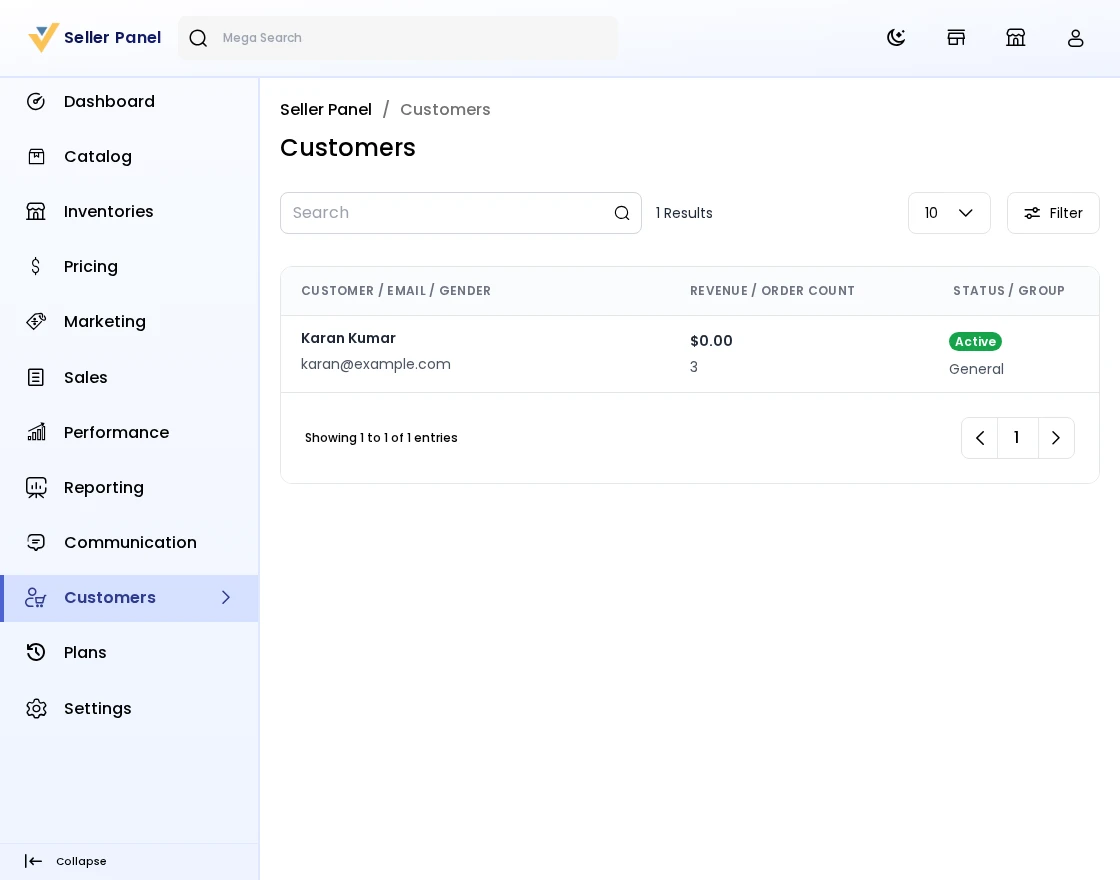Image resolution: width=1120 pixels, height=880 pixels.
Task: Click the Communication chat icon
Action: [x=36, y=542]
